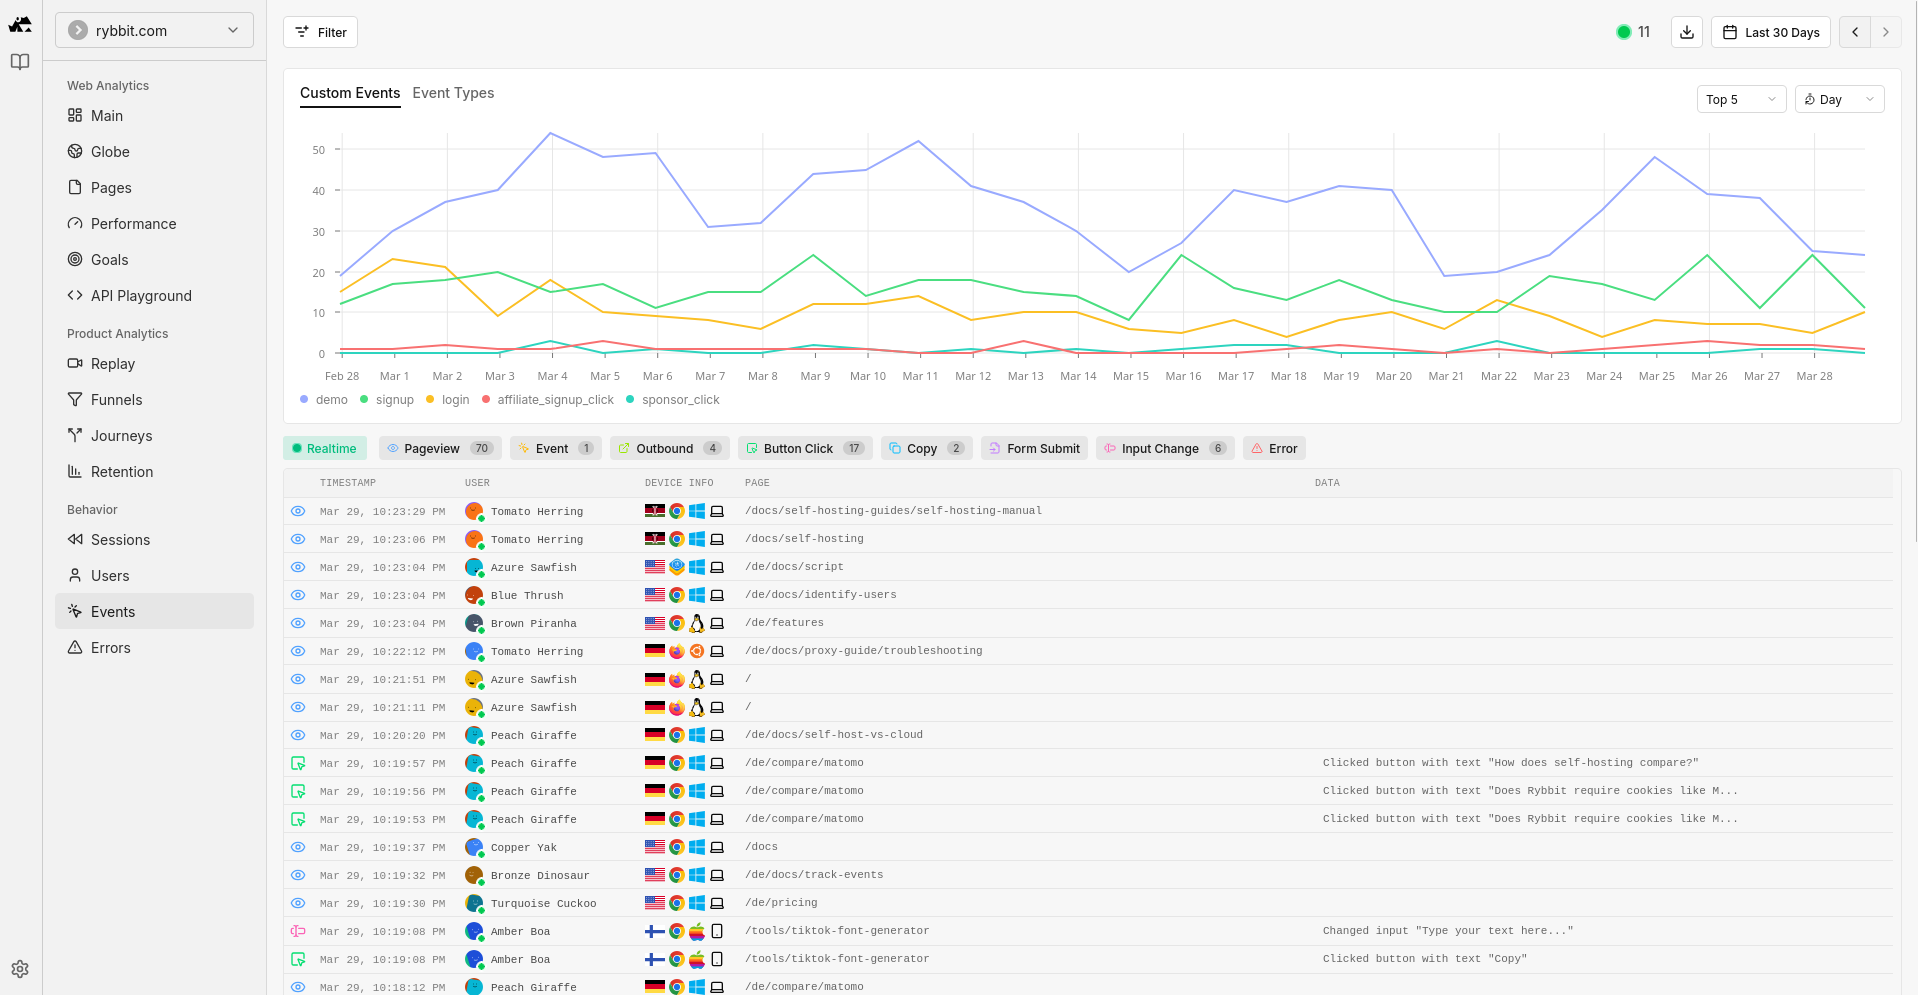Image resolution: width=1918 pixels, height=995 pixels.
Task: Open the settings gear at bottom left
Action: click(x=20, y=969)
